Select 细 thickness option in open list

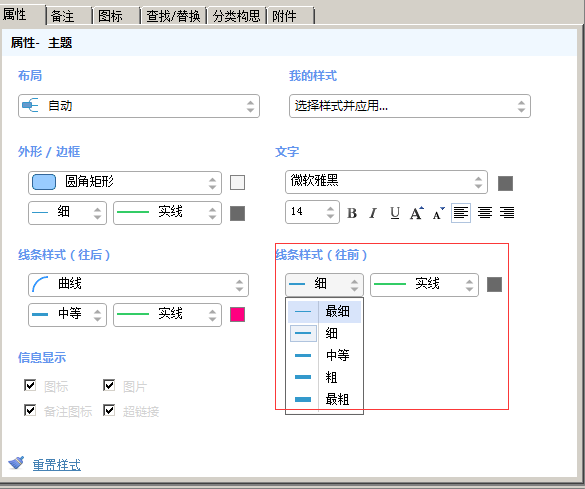click(x=324, y=333)
